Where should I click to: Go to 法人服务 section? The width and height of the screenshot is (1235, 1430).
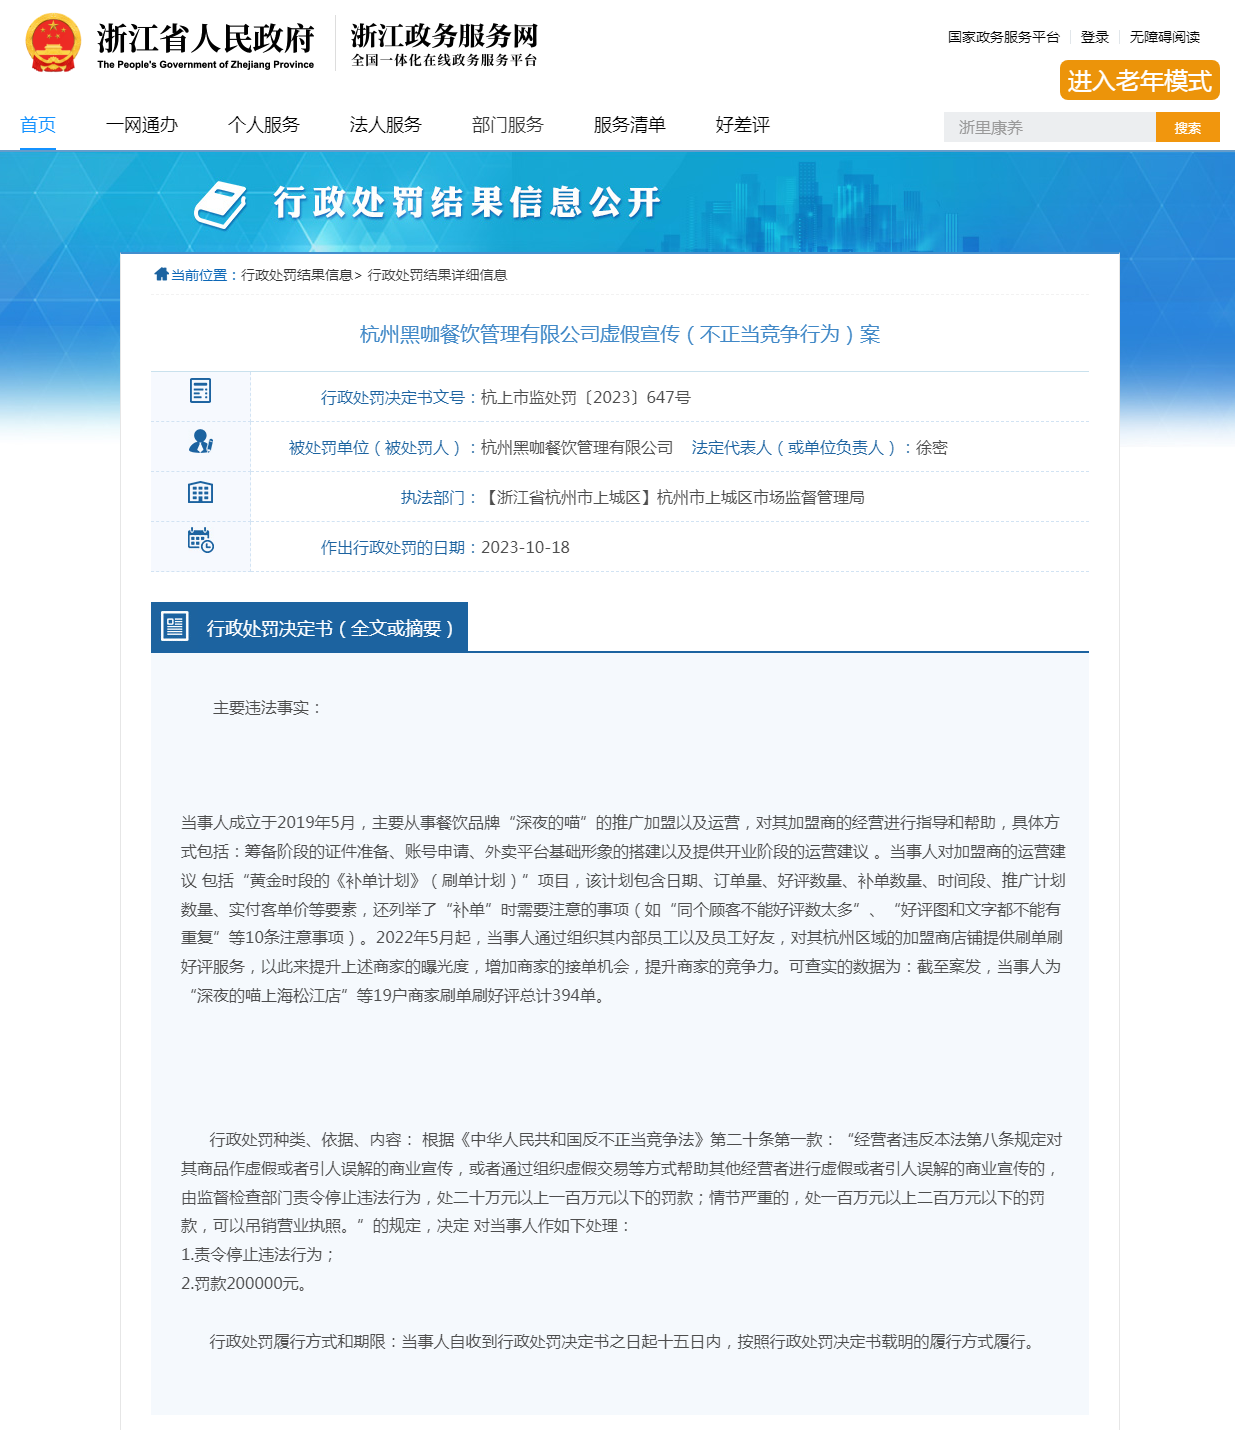click(x=386, y=125)
